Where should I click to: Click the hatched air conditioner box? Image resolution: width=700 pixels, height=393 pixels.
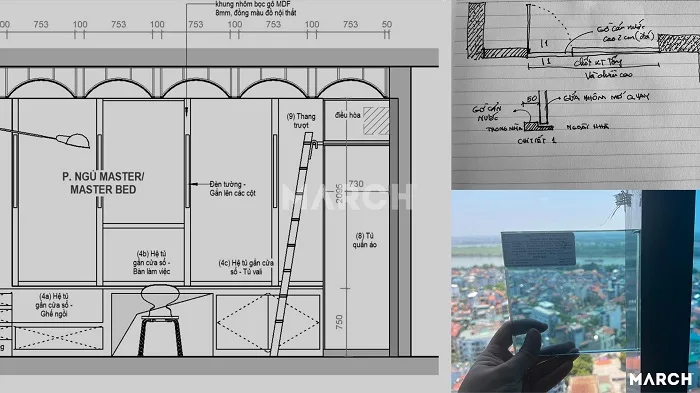click(x=376, y=121)
